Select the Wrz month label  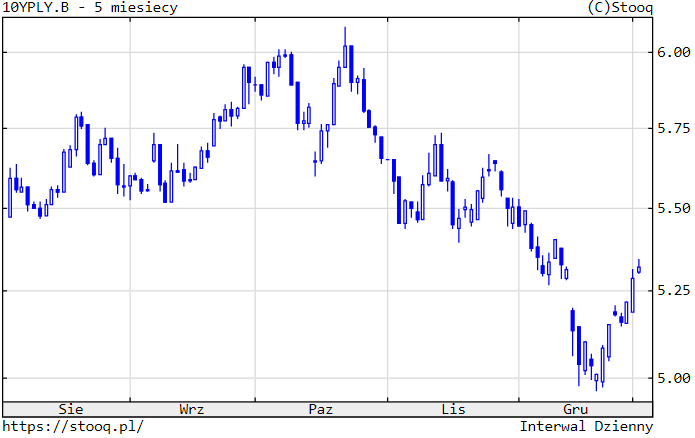[x=192, y=409]
